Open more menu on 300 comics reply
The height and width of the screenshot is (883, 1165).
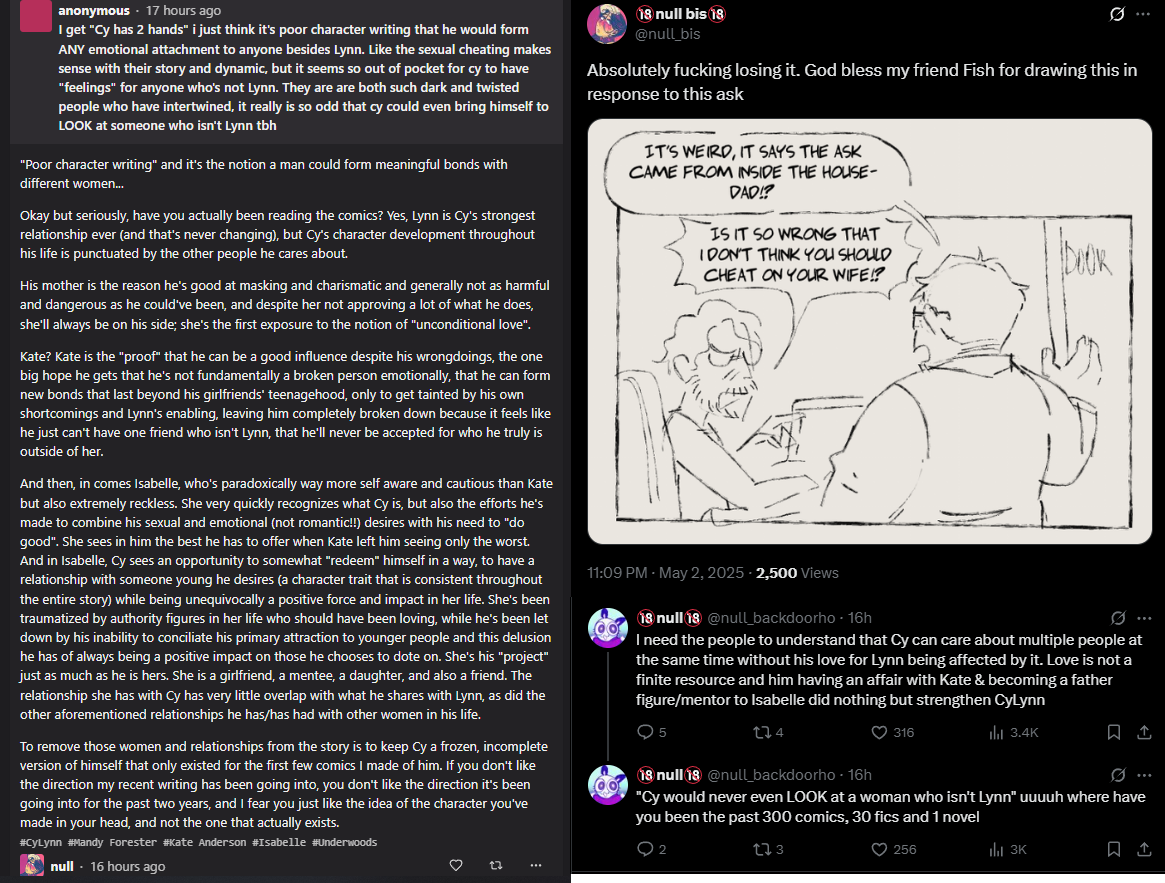(1144, 774)
